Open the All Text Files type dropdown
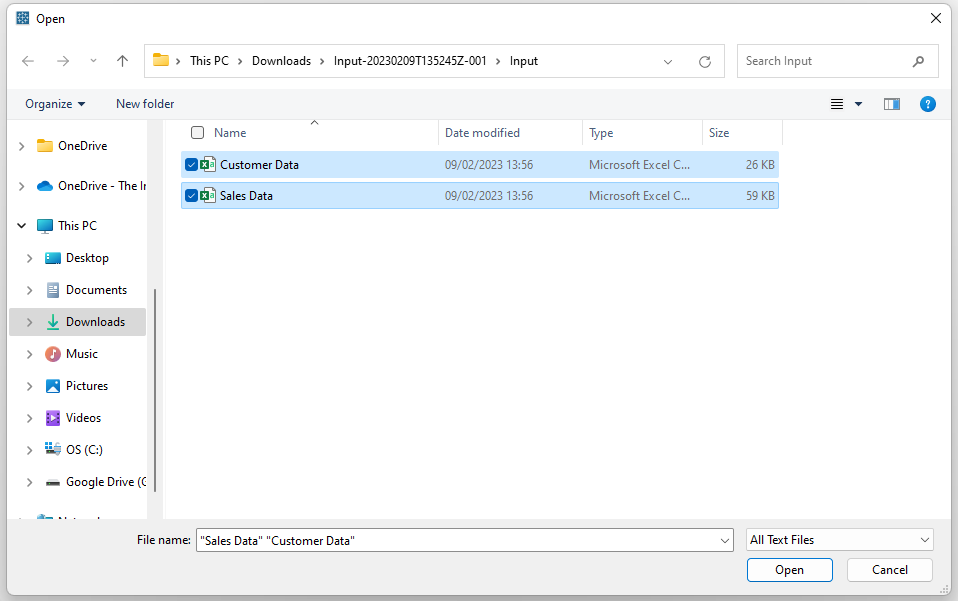 pos(839,540)
